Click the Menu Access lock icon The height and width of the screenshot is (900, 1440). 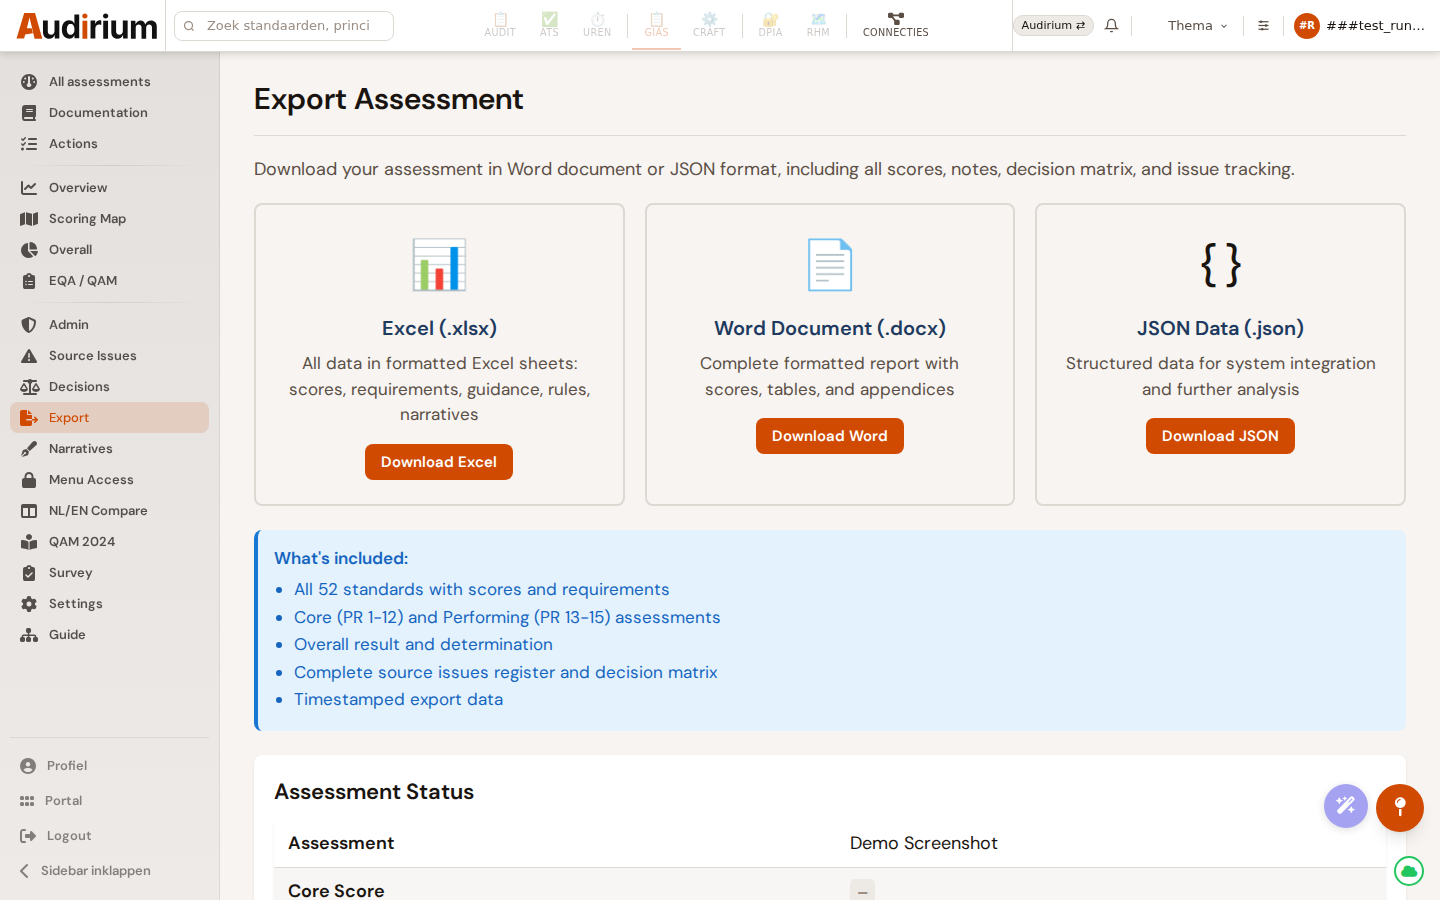tap(29, 480)
